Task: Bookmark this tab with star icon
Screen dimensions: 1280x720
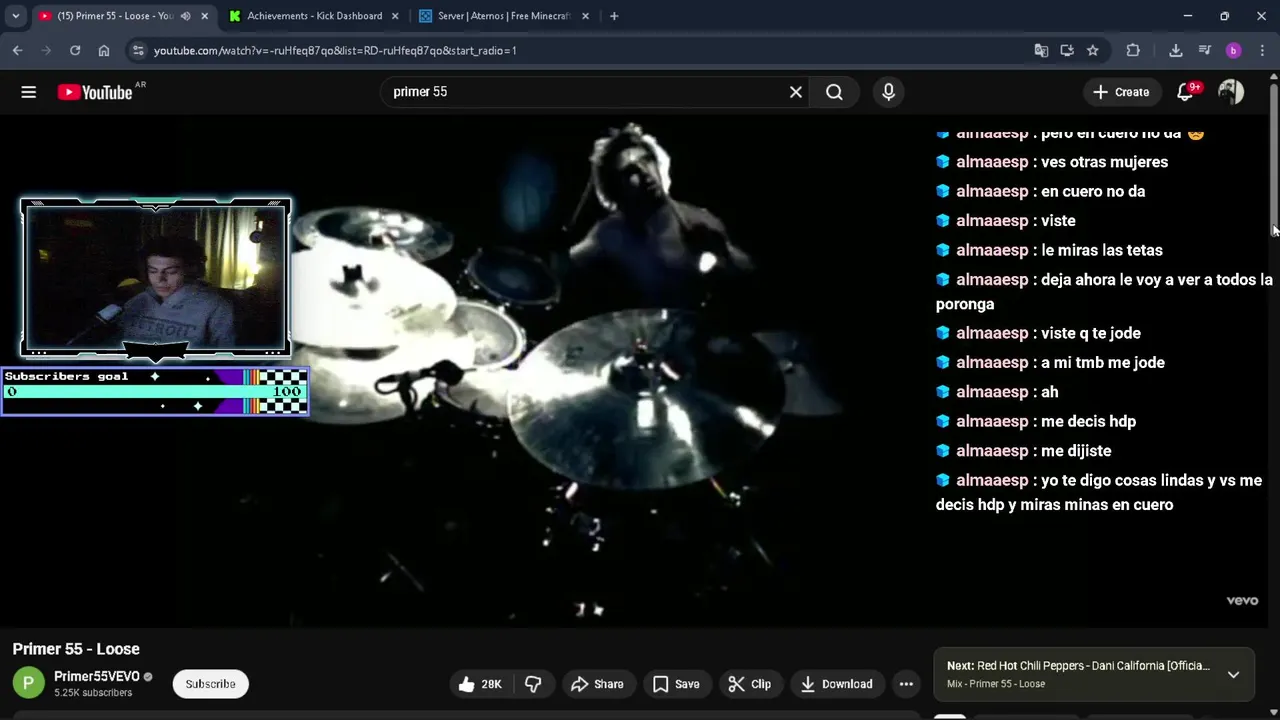Action: click(1093, 50)
